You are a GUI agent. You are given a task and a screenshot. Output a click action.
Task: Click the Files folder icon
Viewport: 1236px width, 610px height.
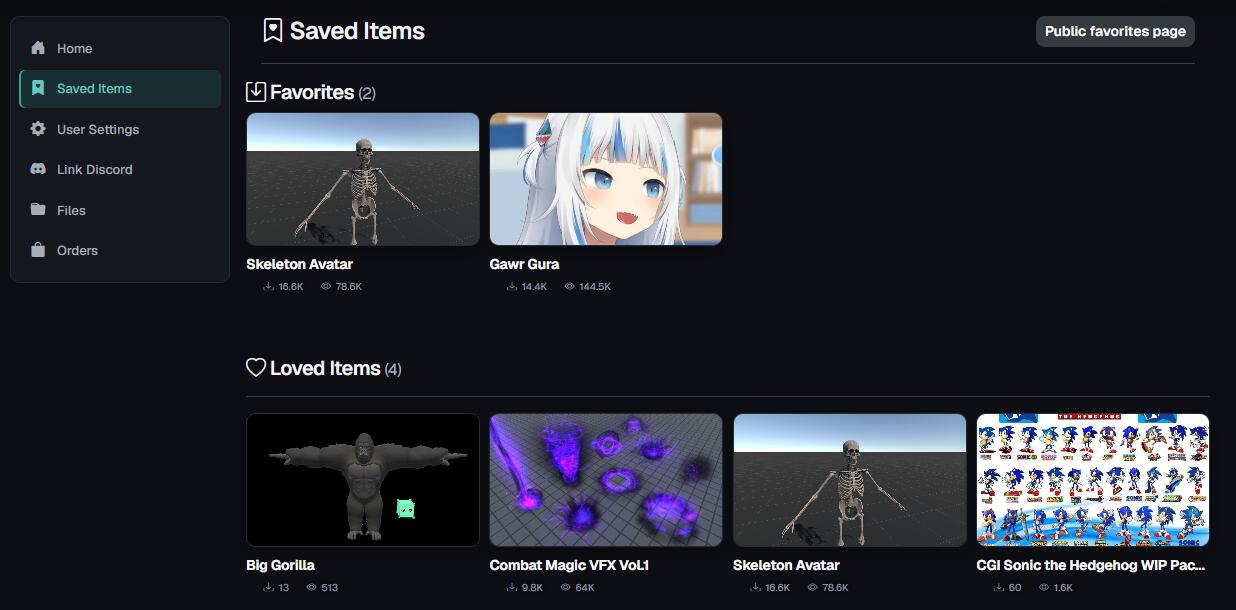click(x=38, y=210)
